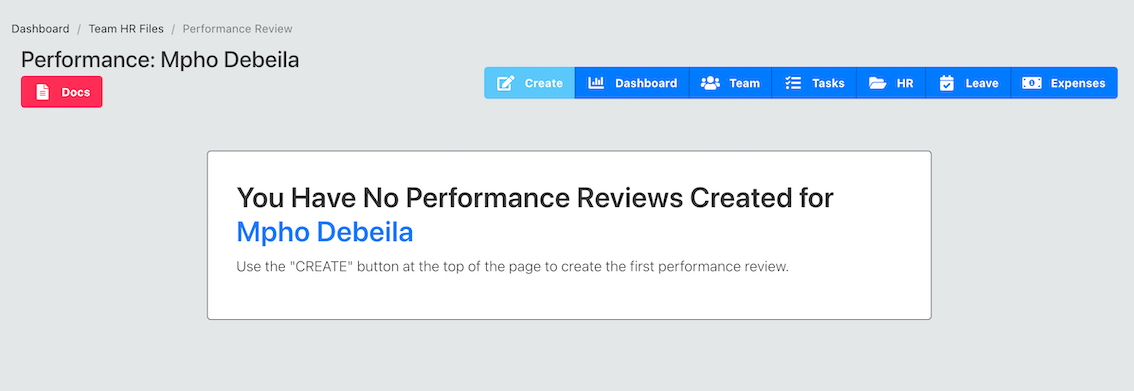Click the blue Mpho Debeila name in card
Screen dimensions: 1134x391
pyautogui.click(x=325, y=232)
